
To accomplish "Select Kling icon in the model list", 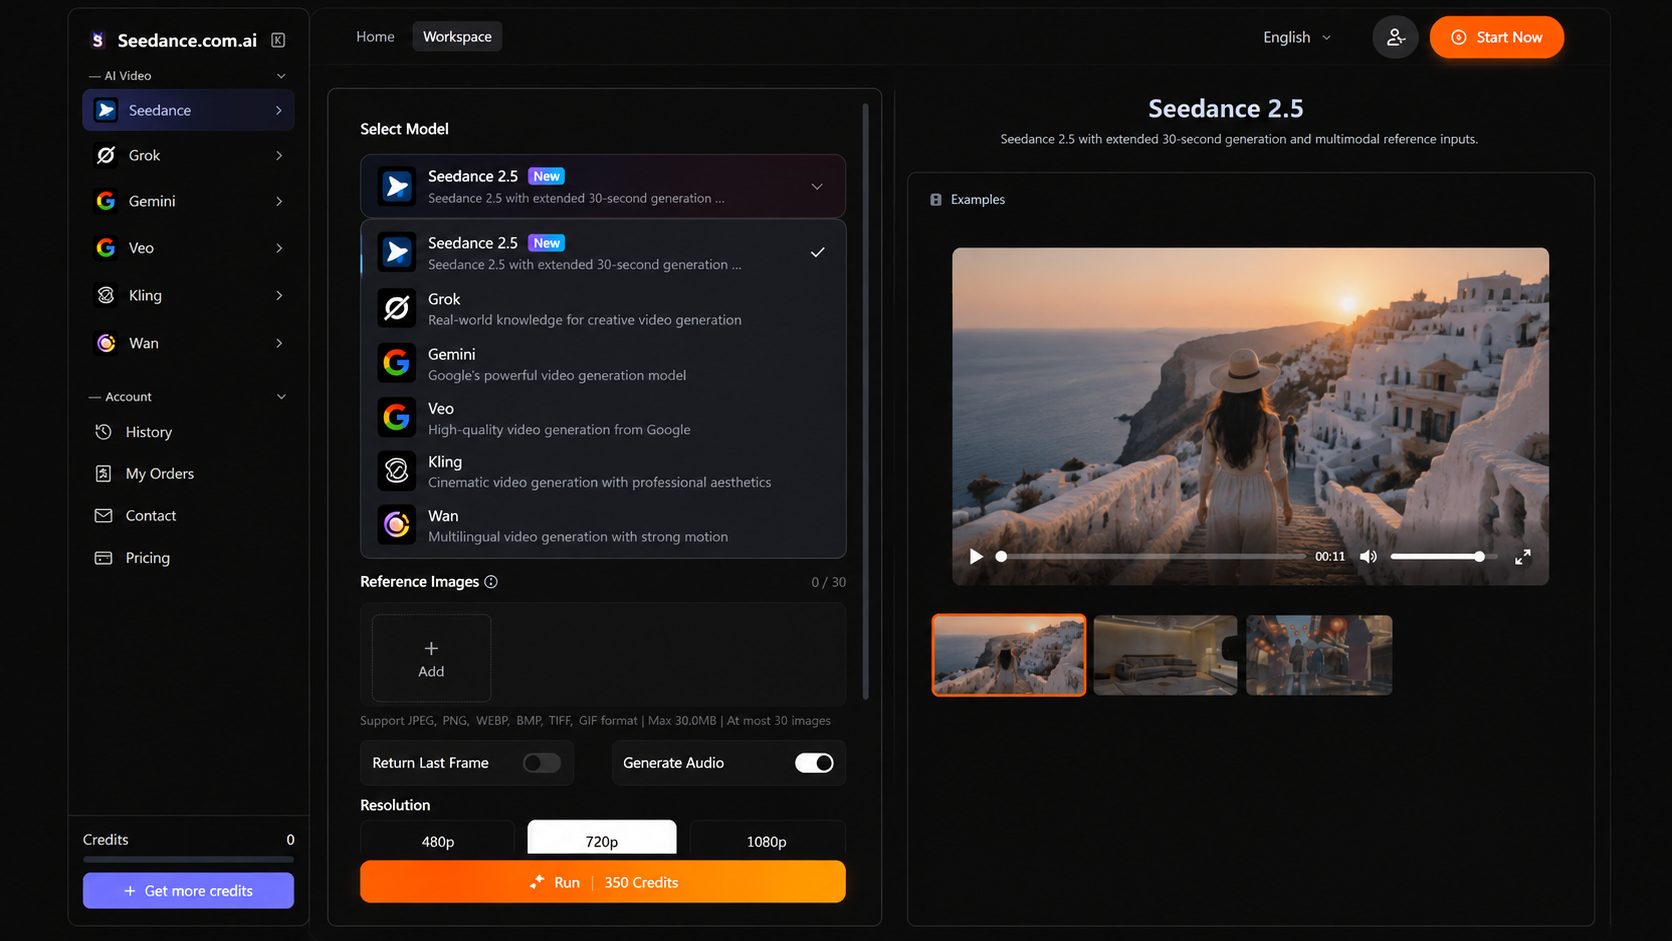I will (x=397, y=471).
